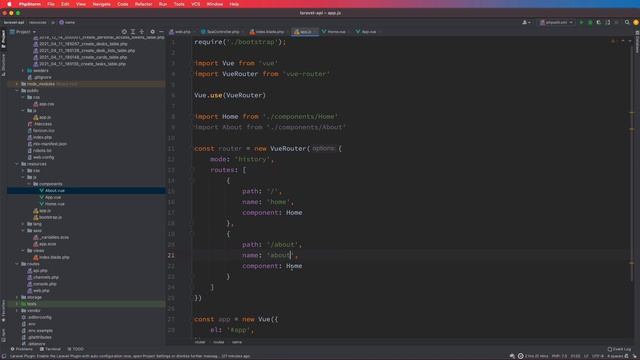Open the VCS menu

(x=196, y=4)
